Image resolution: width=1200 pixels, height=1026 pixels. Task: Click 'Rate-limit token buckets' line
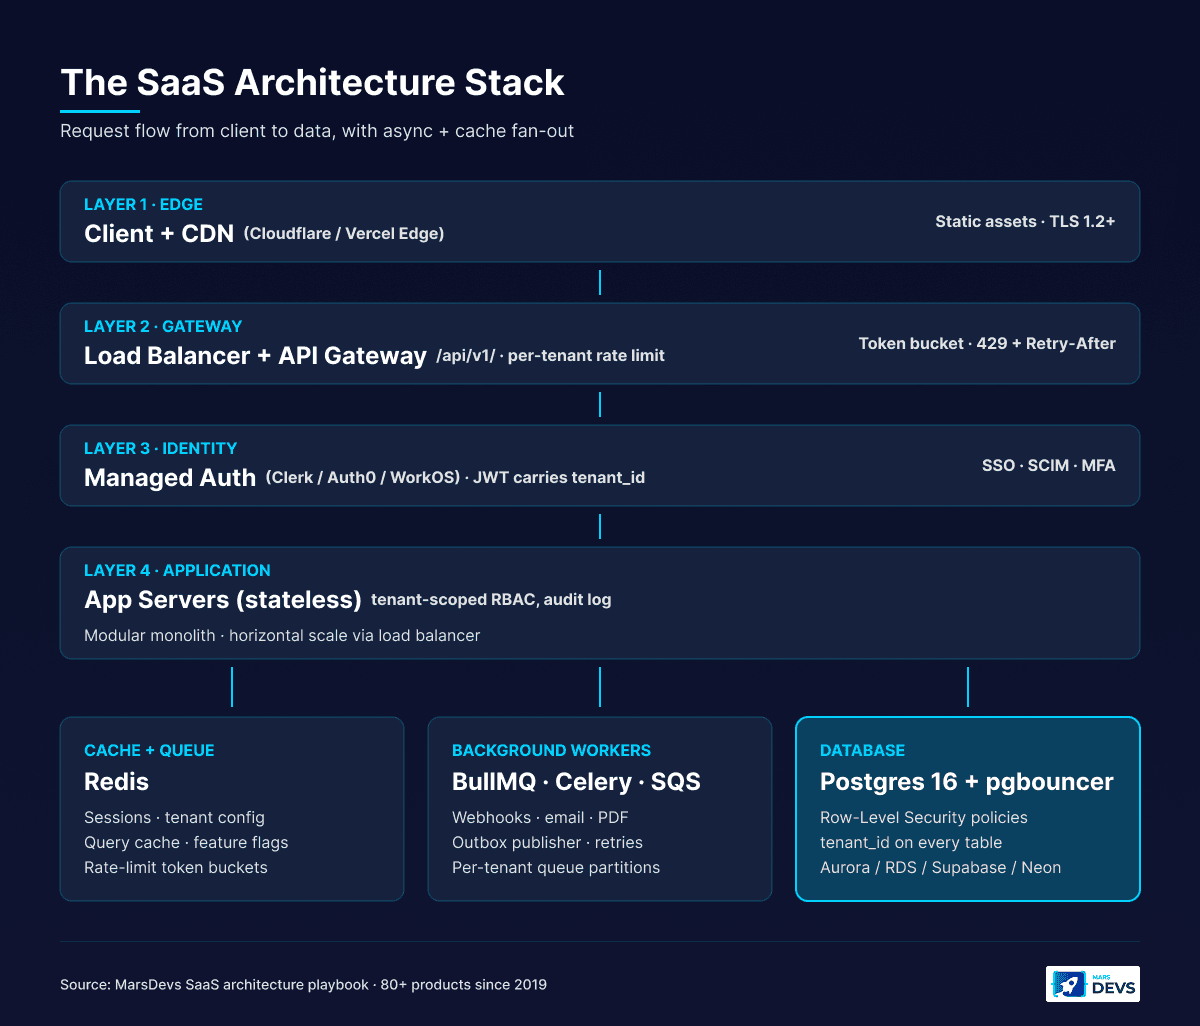(176, 867)
